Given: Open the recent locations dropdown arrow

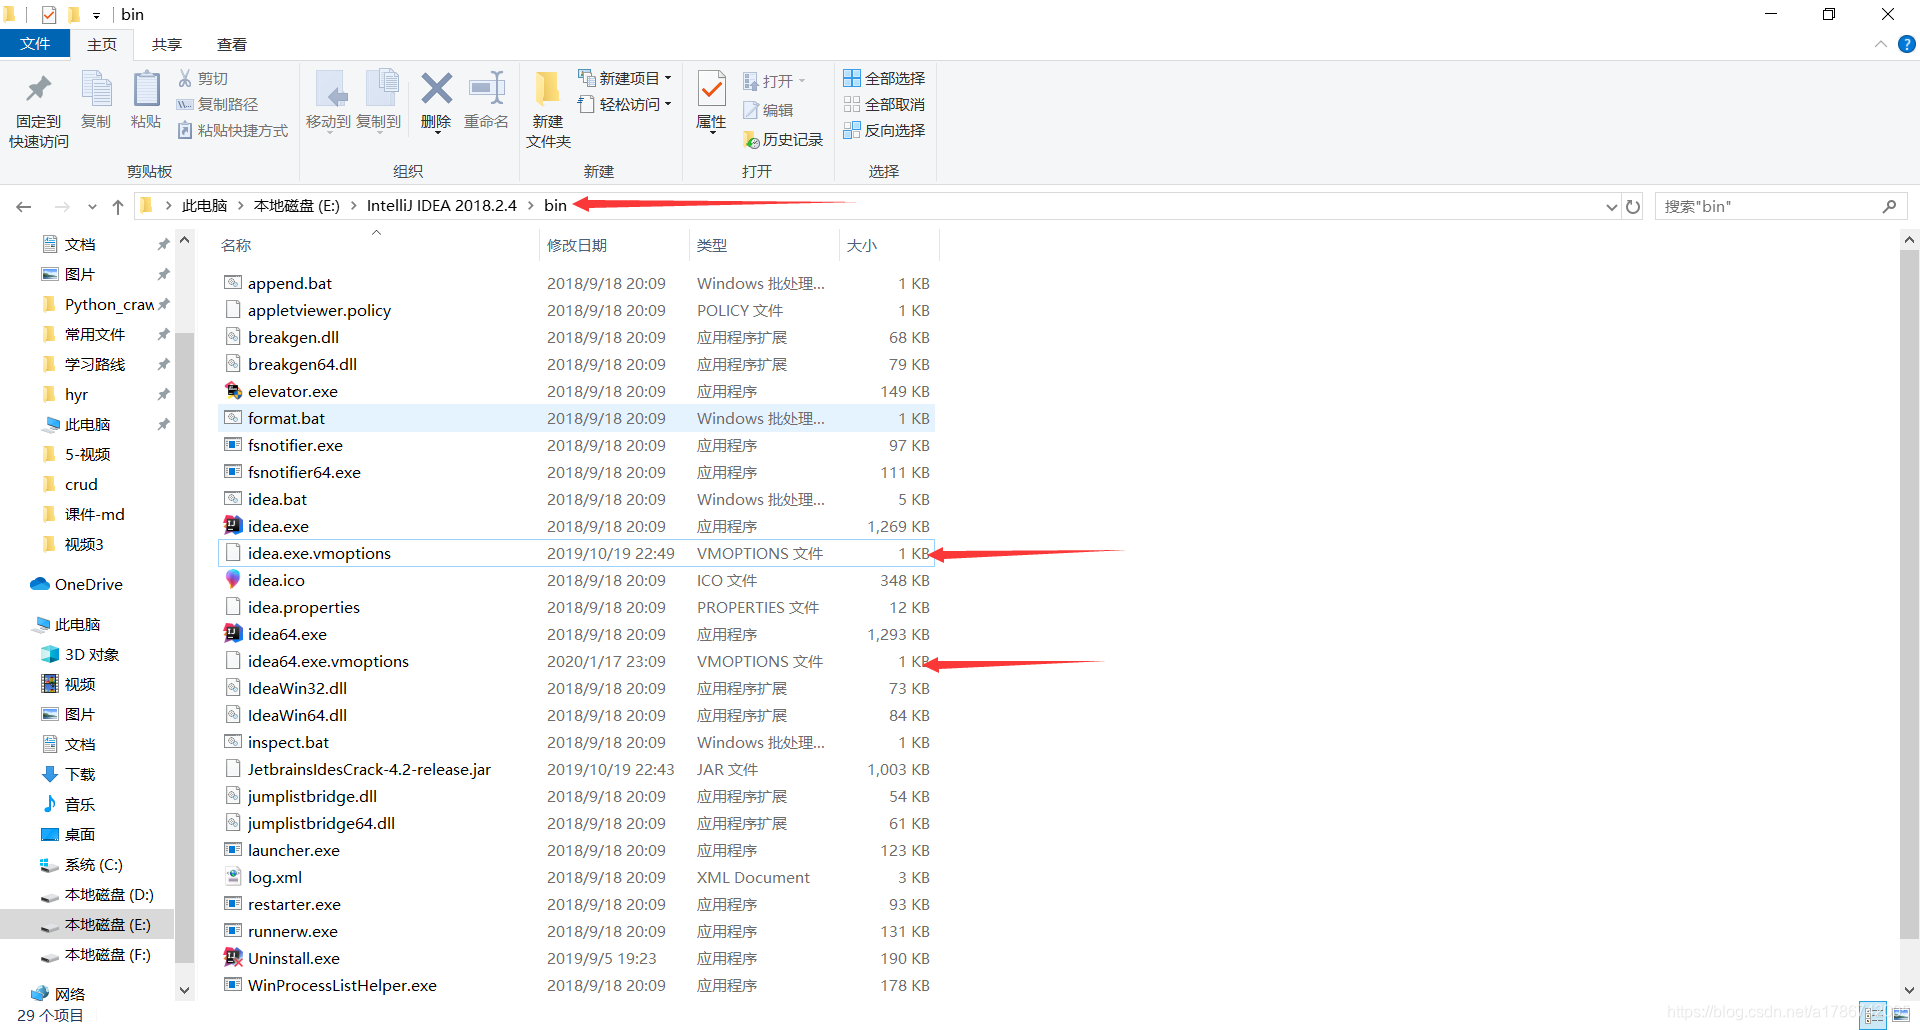Looking at the screenshot, I should coord(92,206).
